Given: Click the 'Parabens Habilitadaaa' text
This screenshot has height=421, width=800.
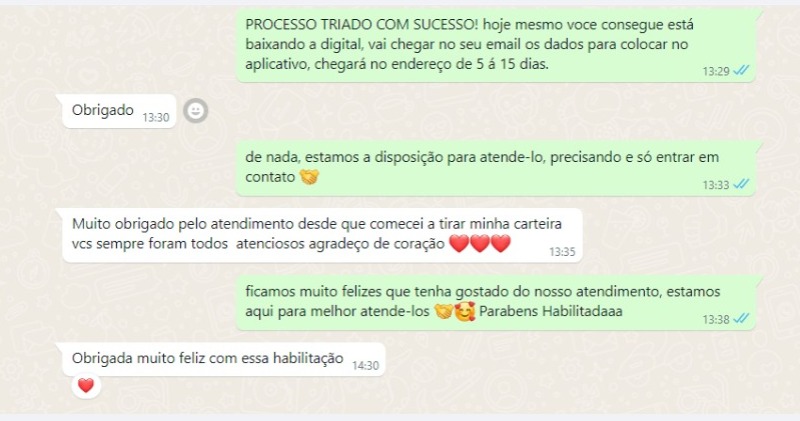Looking at the screenshot, I should pyautogui.click(x=551, y=311).
